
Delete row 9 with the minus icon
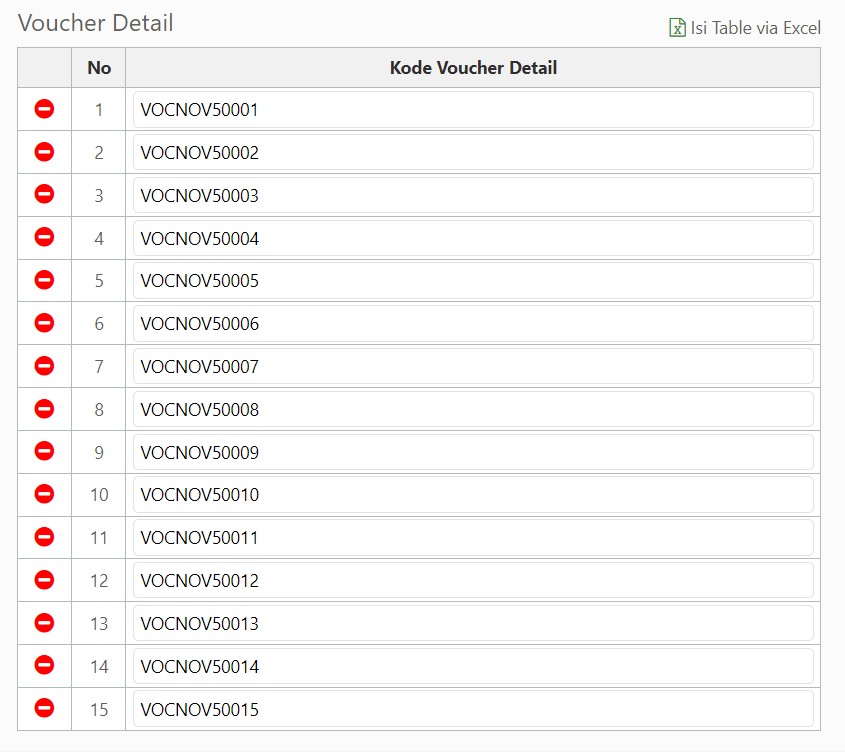[44, 451]
